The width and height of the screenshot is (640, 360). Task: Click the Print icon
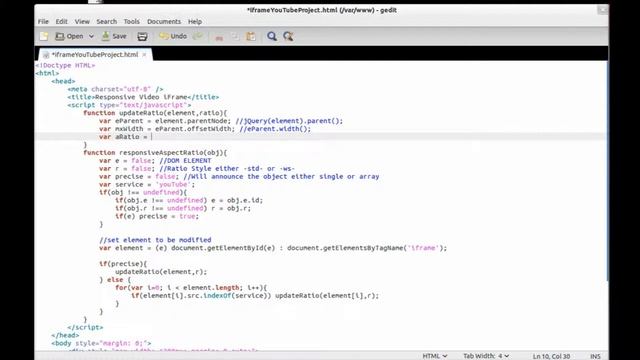142,36
